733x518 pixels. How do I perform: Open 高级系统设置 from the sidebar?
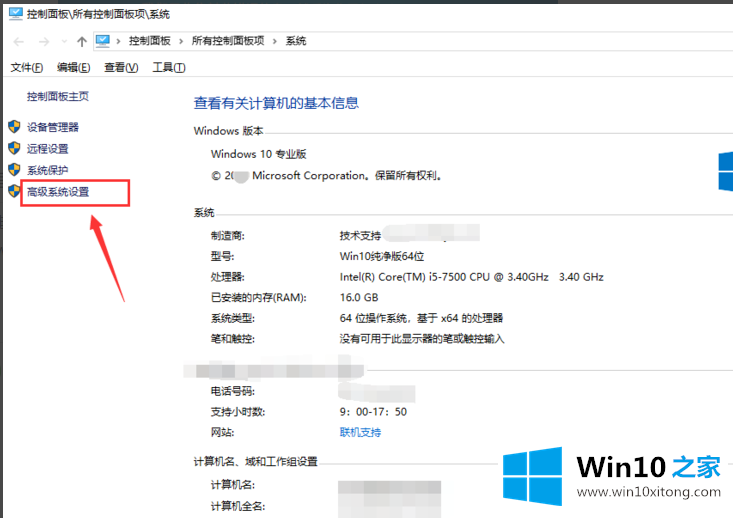click(x=58, y=192)
